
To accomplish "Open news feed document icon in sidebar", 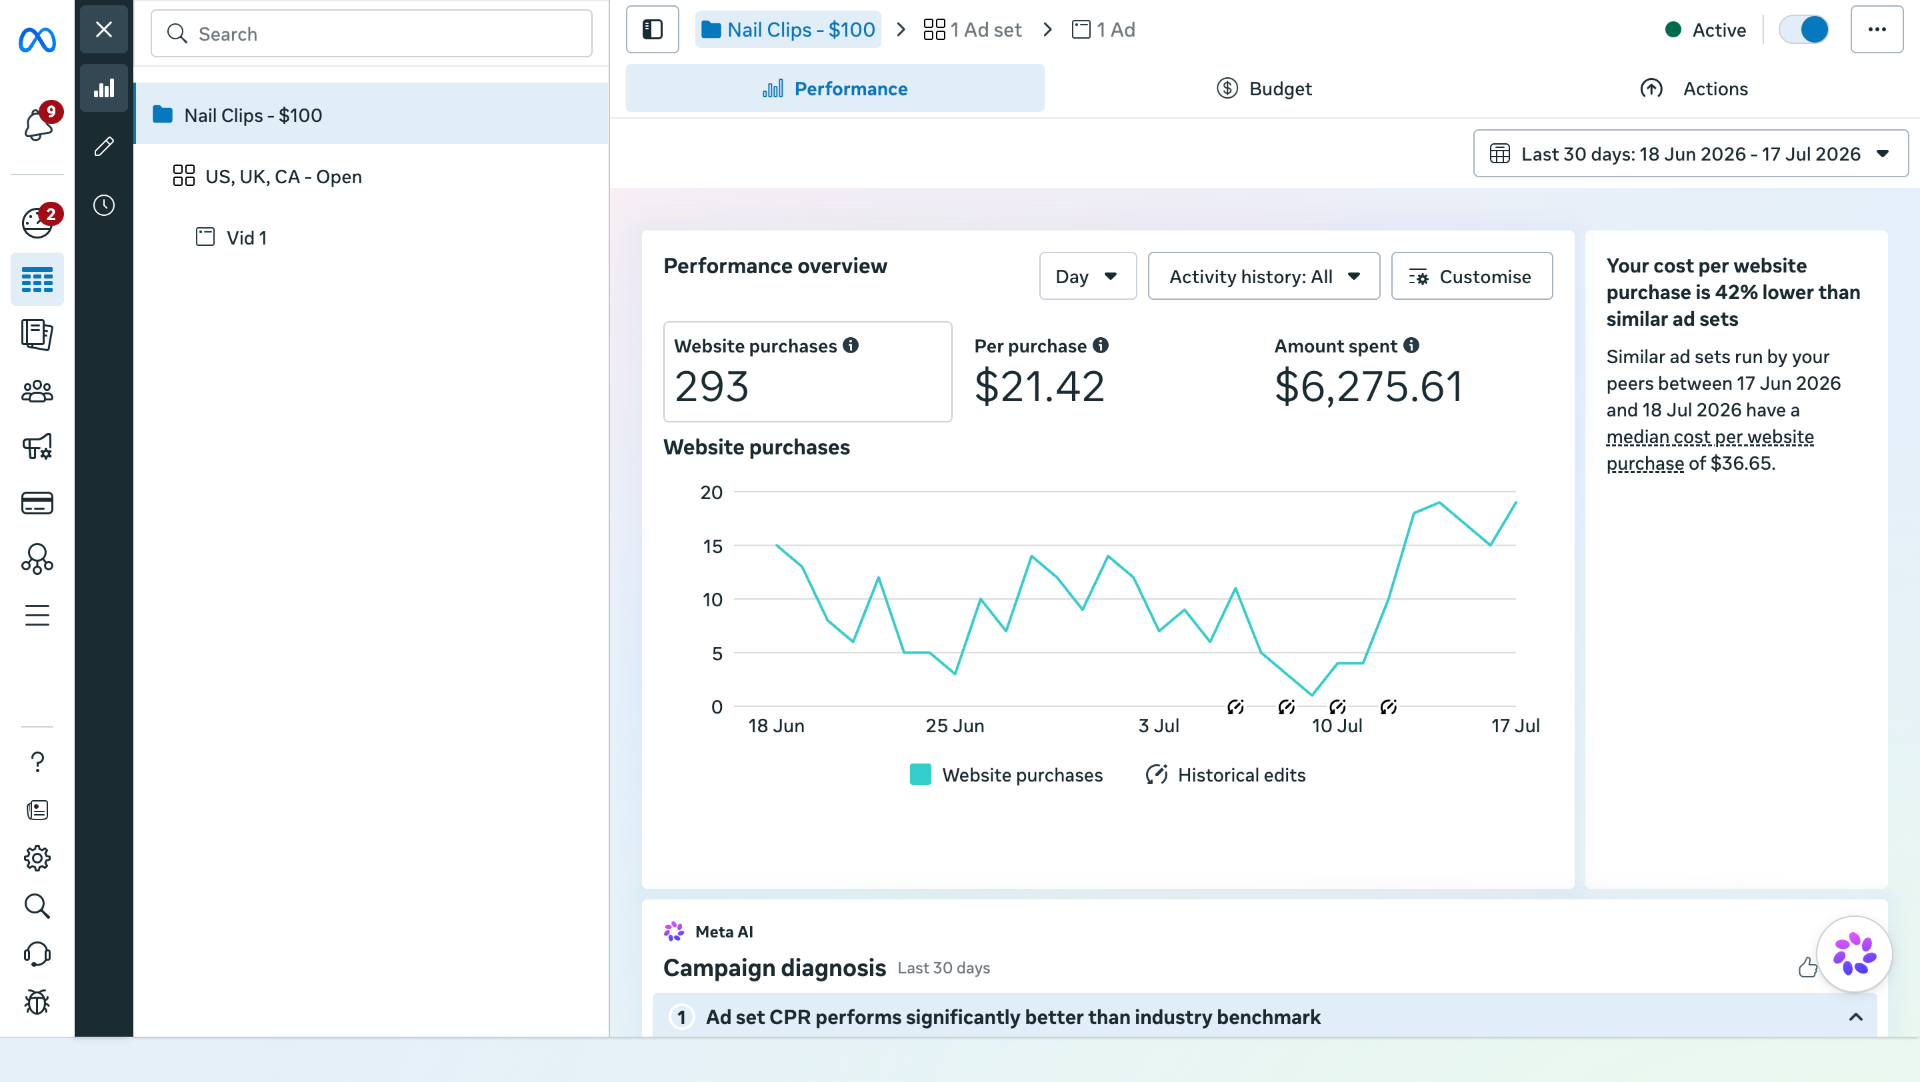I will pos(37,810).
